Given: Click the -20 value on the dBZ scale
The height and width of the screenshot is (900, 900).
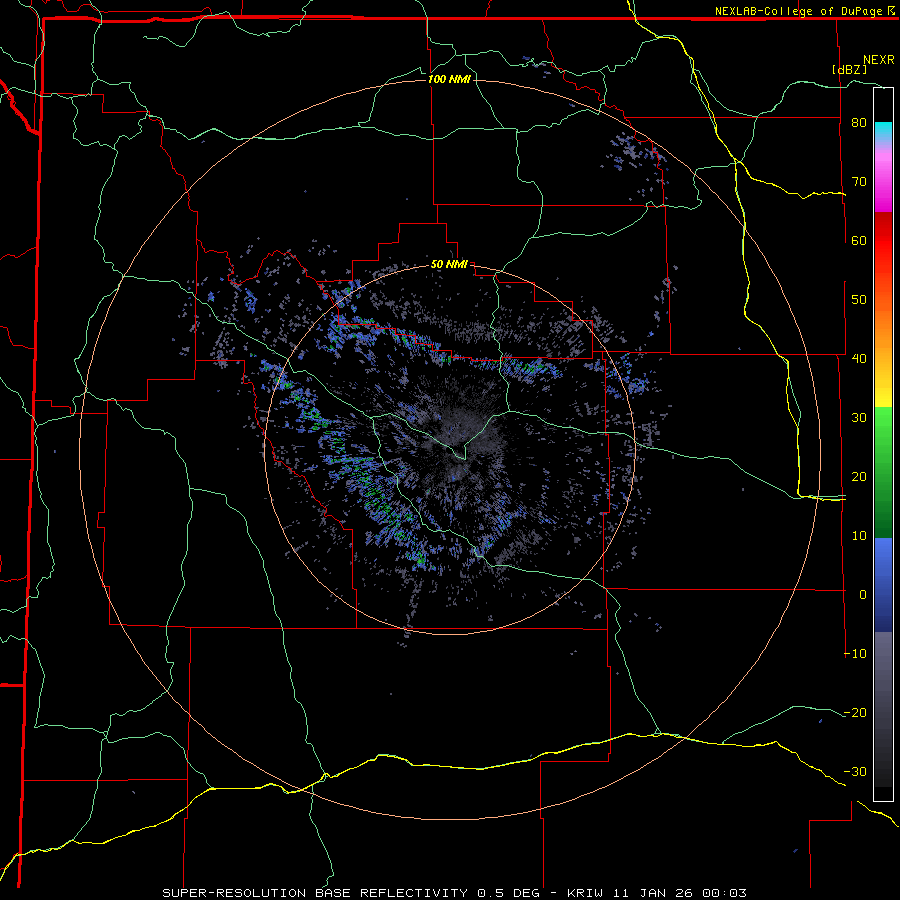Looking at the screenshot, I should coord(855,712).
